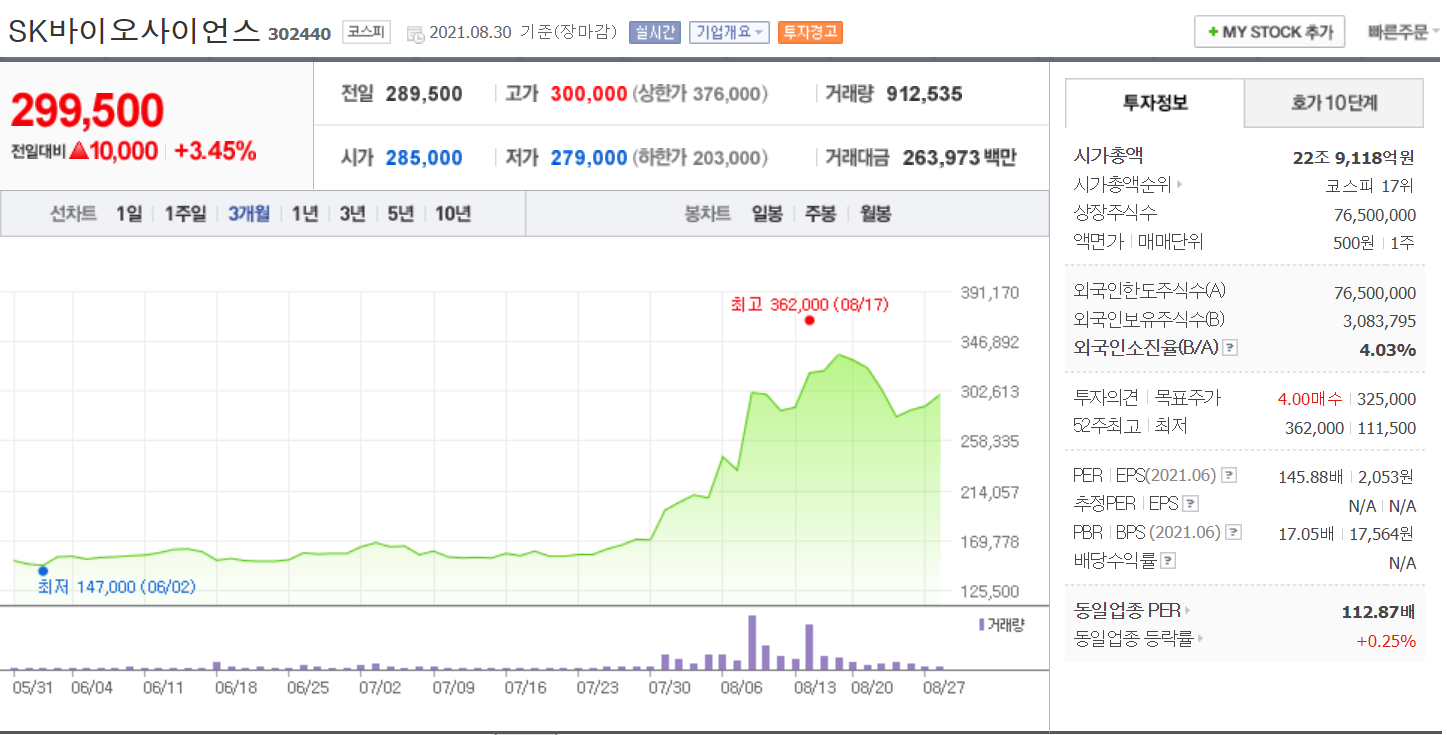Click the 최저 147,000 blue marker dot
Viewport: 1447px width, 735px height.
click(42, 571)
